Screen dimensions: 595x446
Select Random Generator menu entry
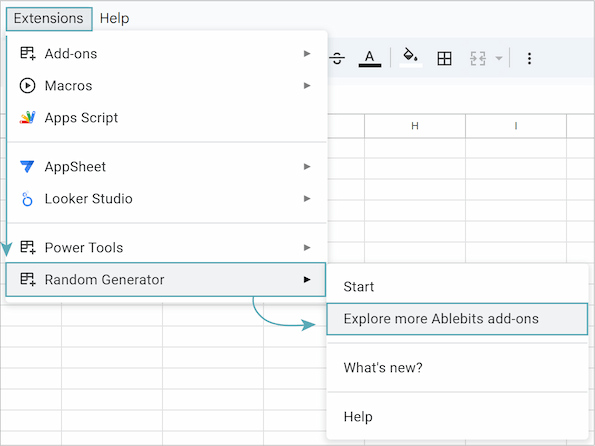166,279
